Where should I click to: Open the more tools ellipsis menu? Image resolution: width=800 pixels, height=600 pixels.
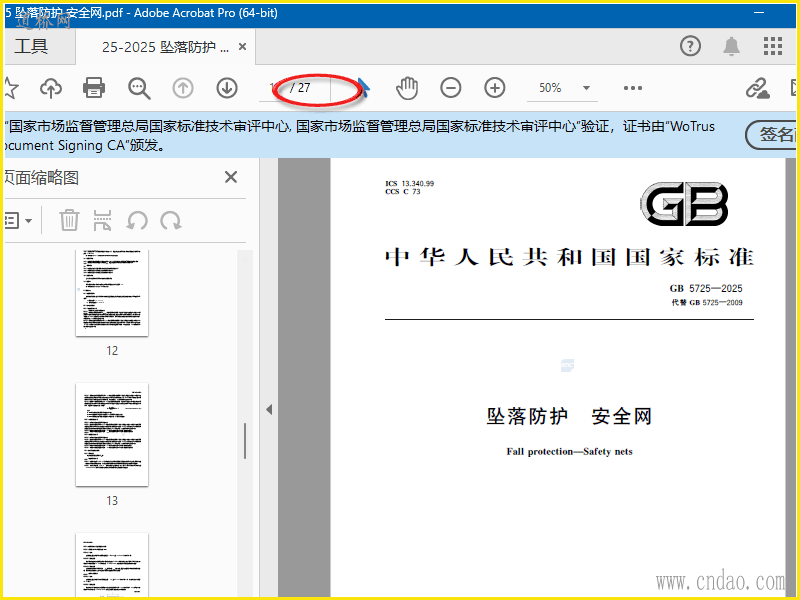[x=633, y=88]
